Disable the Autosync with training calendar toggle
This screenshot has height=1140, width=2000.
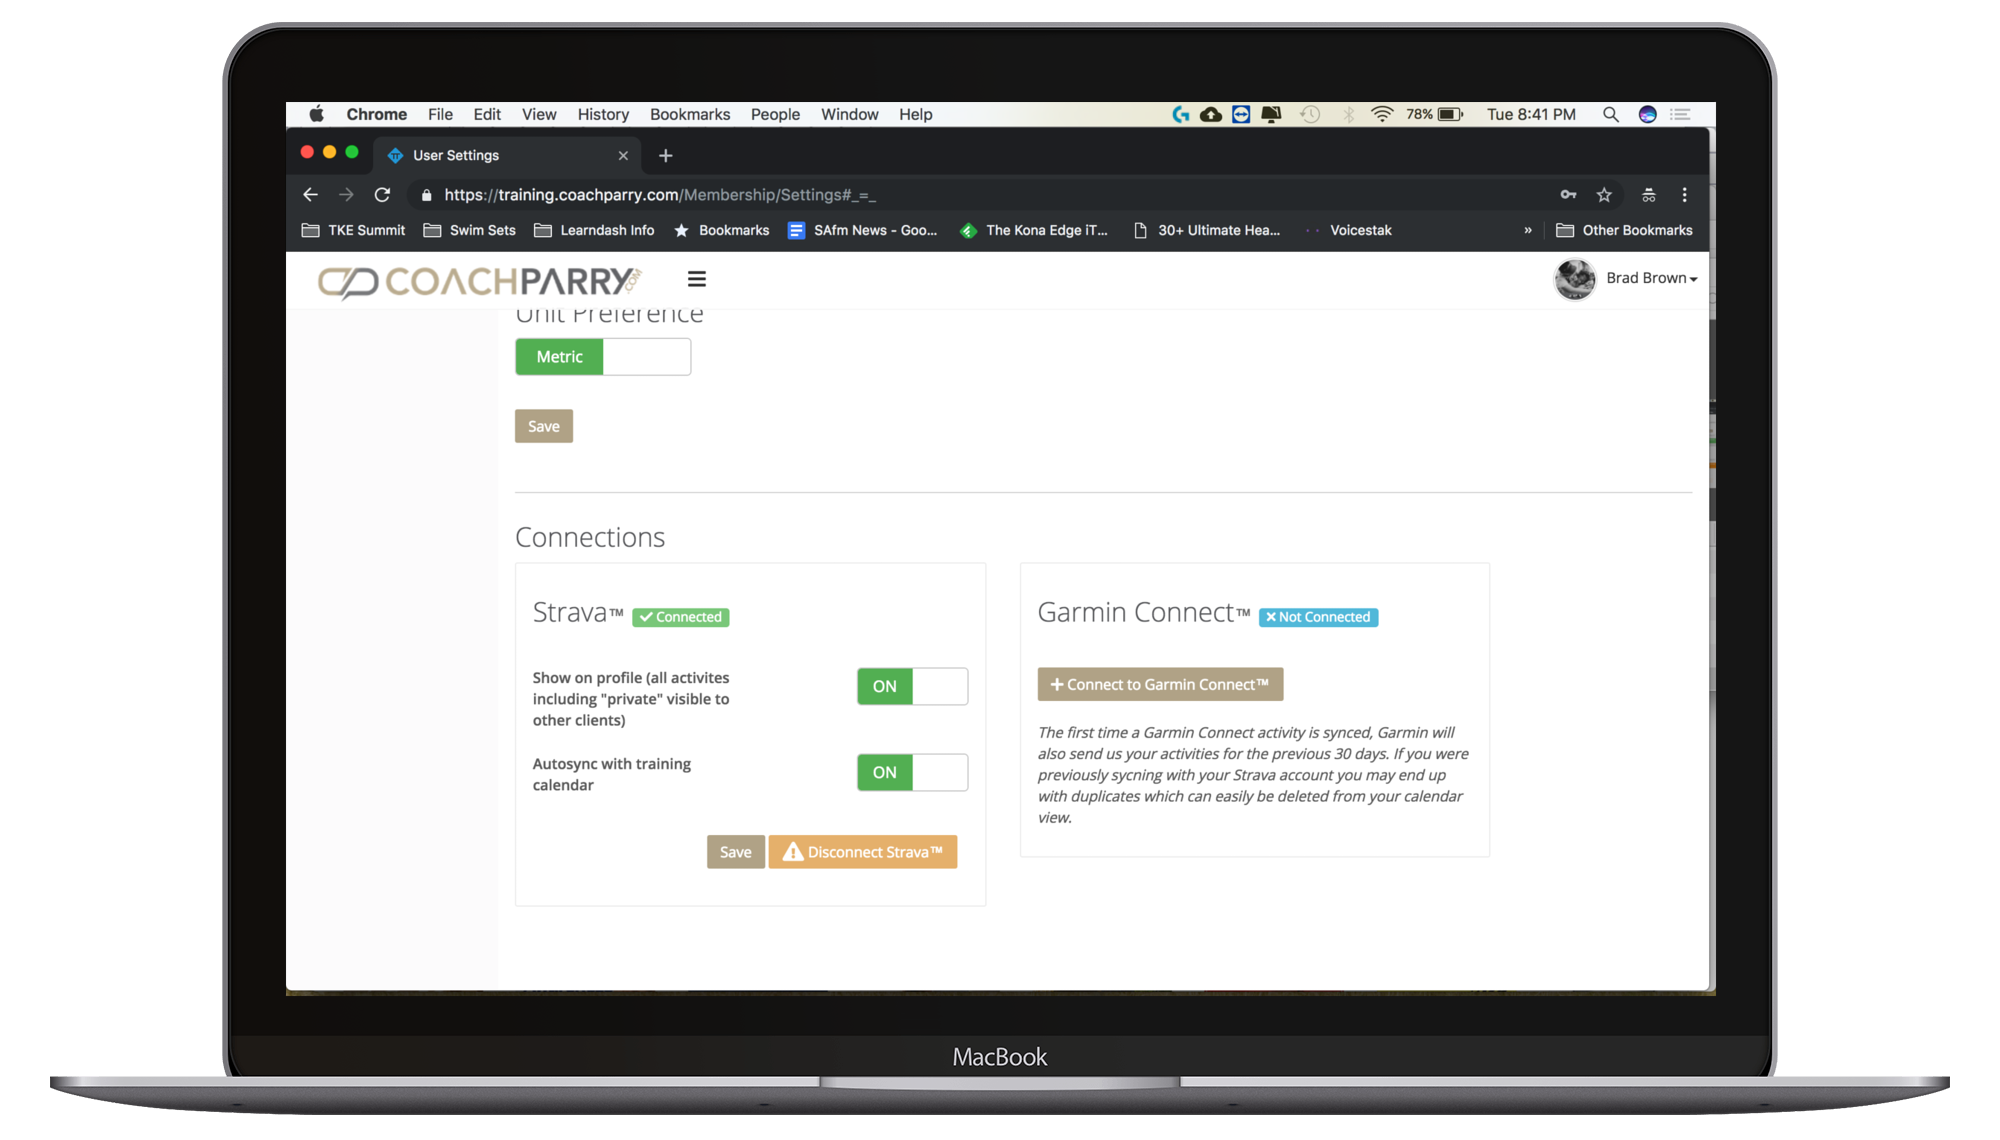coord(912,772)
